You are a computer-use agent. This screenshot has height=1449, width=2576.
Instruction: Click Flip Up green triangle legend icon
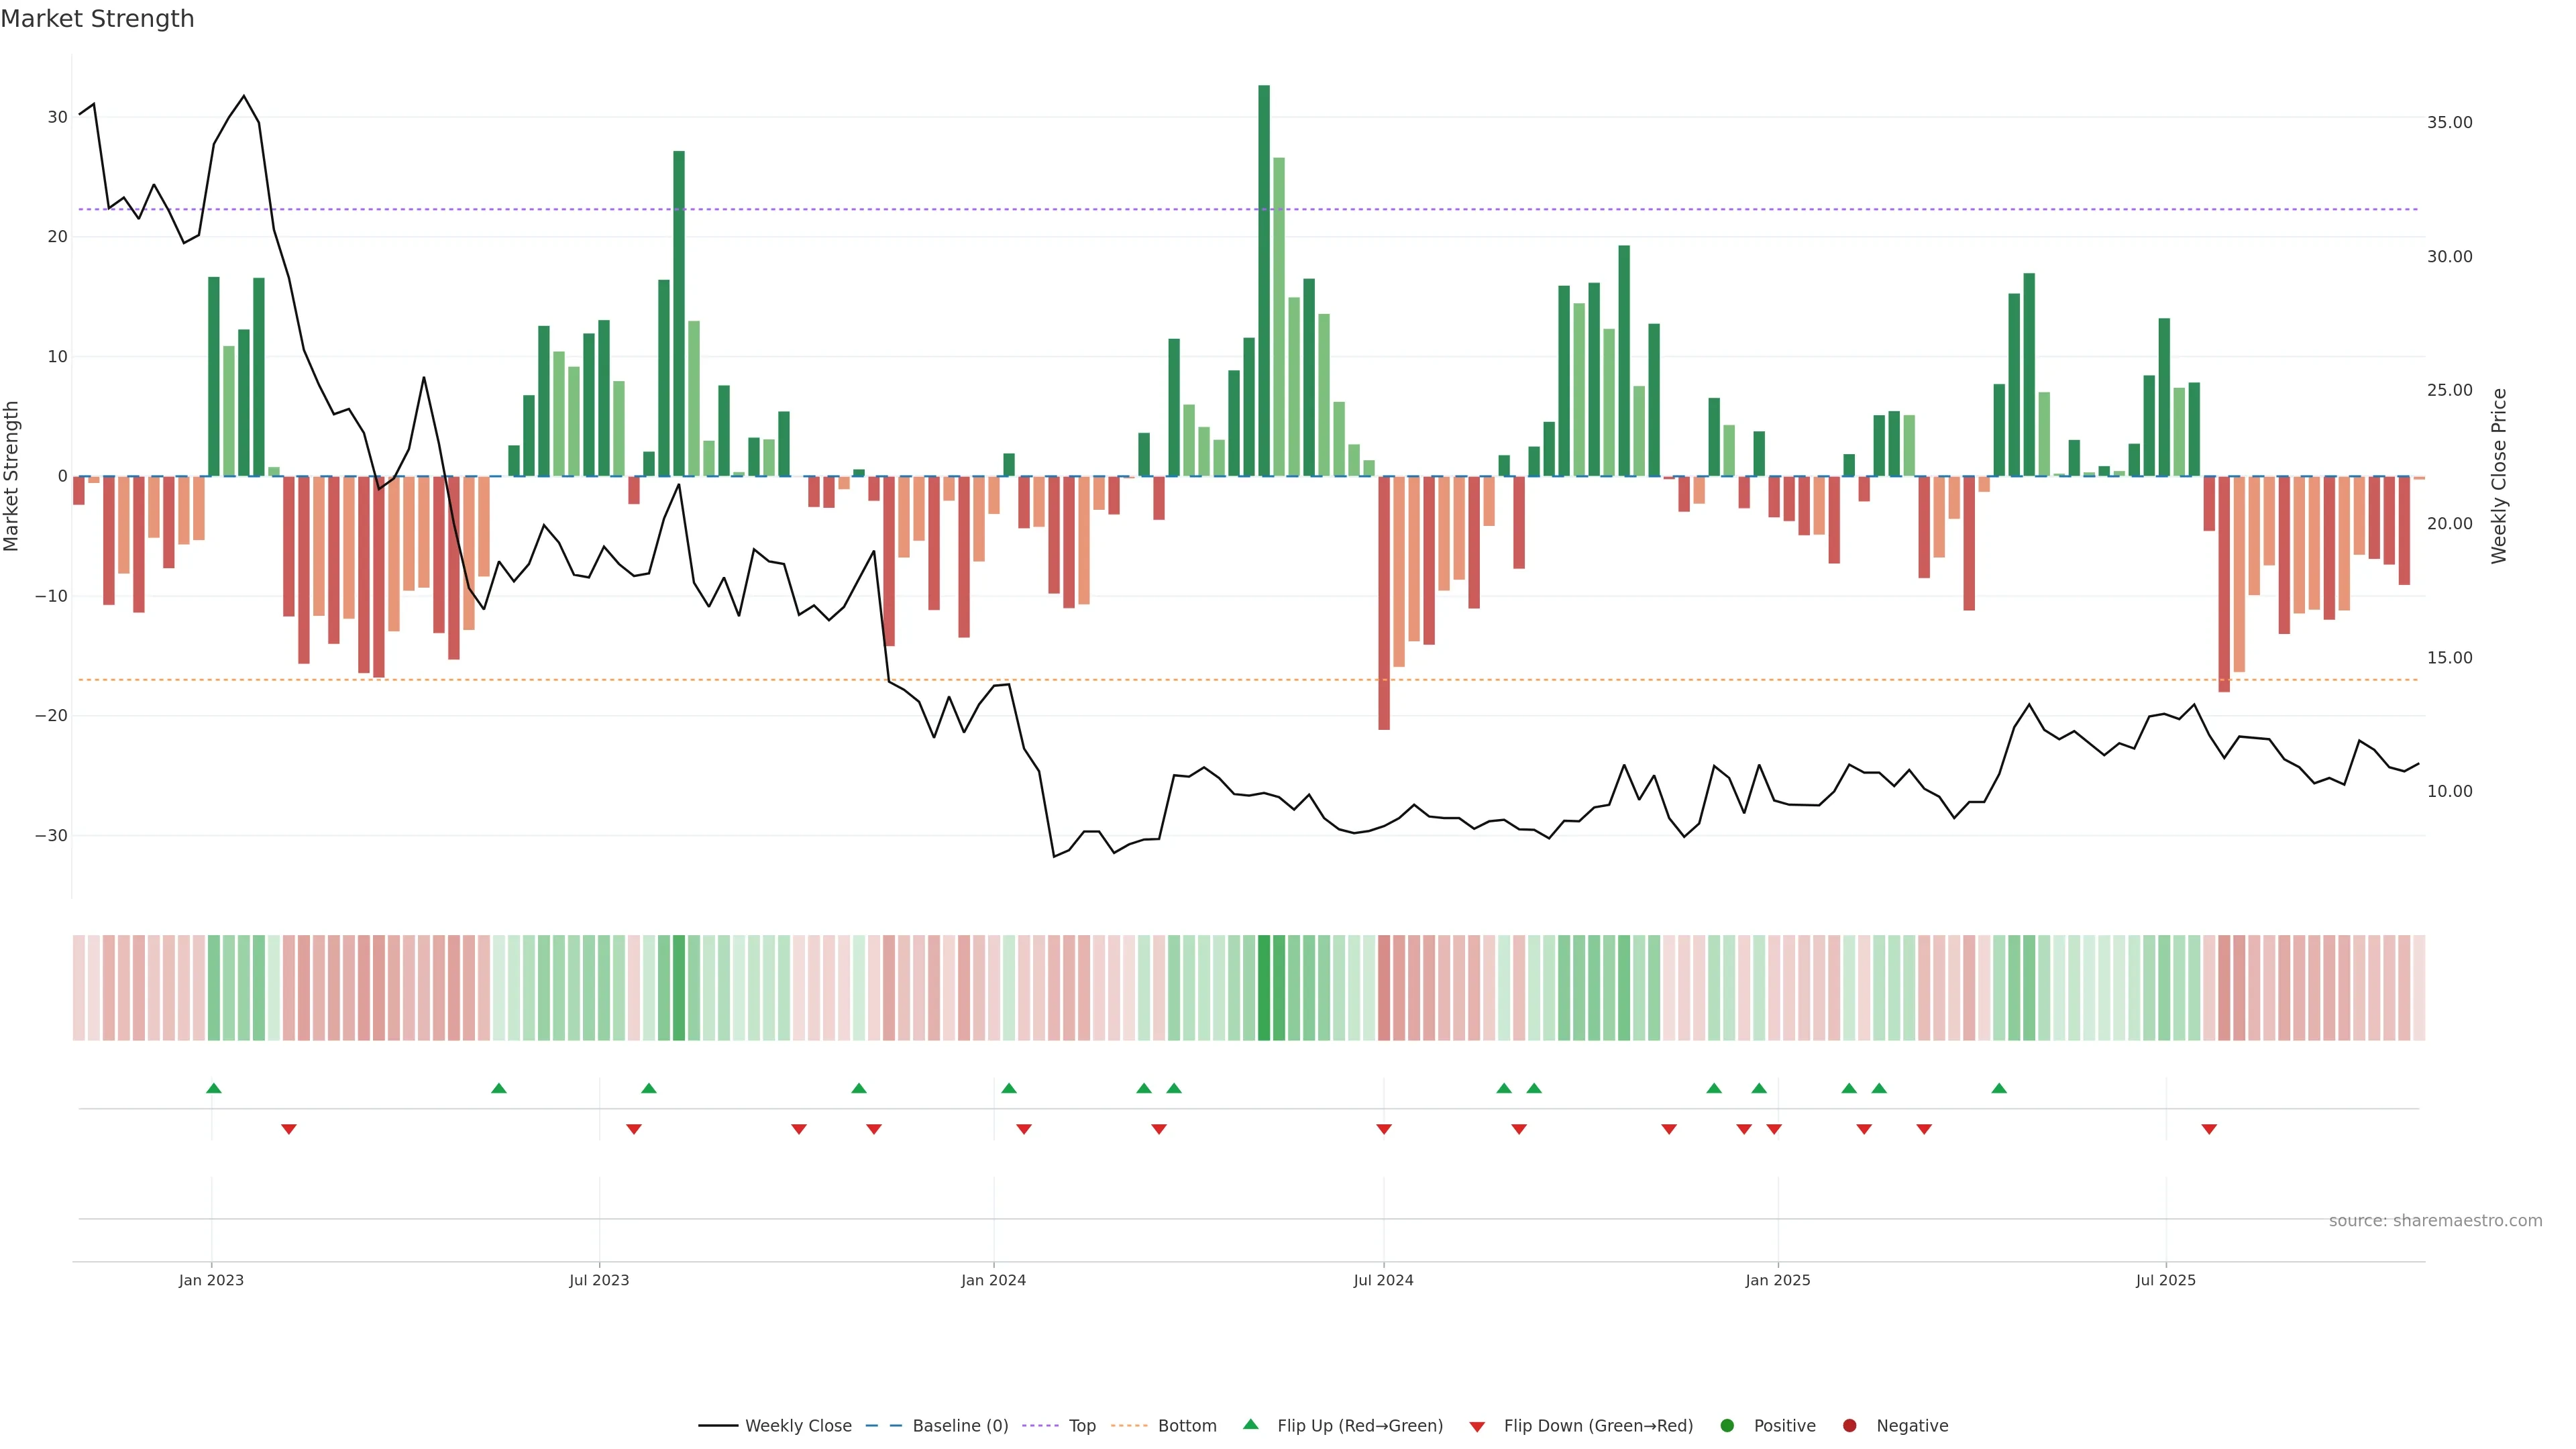1250,1424
